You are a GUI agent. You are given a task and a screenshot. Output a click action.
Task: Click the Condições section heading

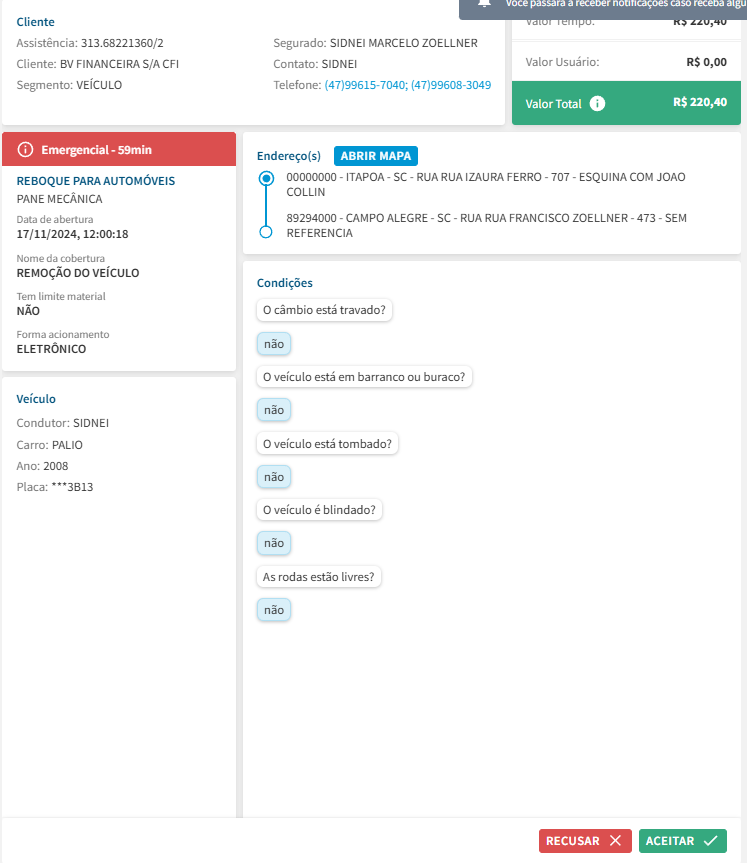[x=285, y=283]
